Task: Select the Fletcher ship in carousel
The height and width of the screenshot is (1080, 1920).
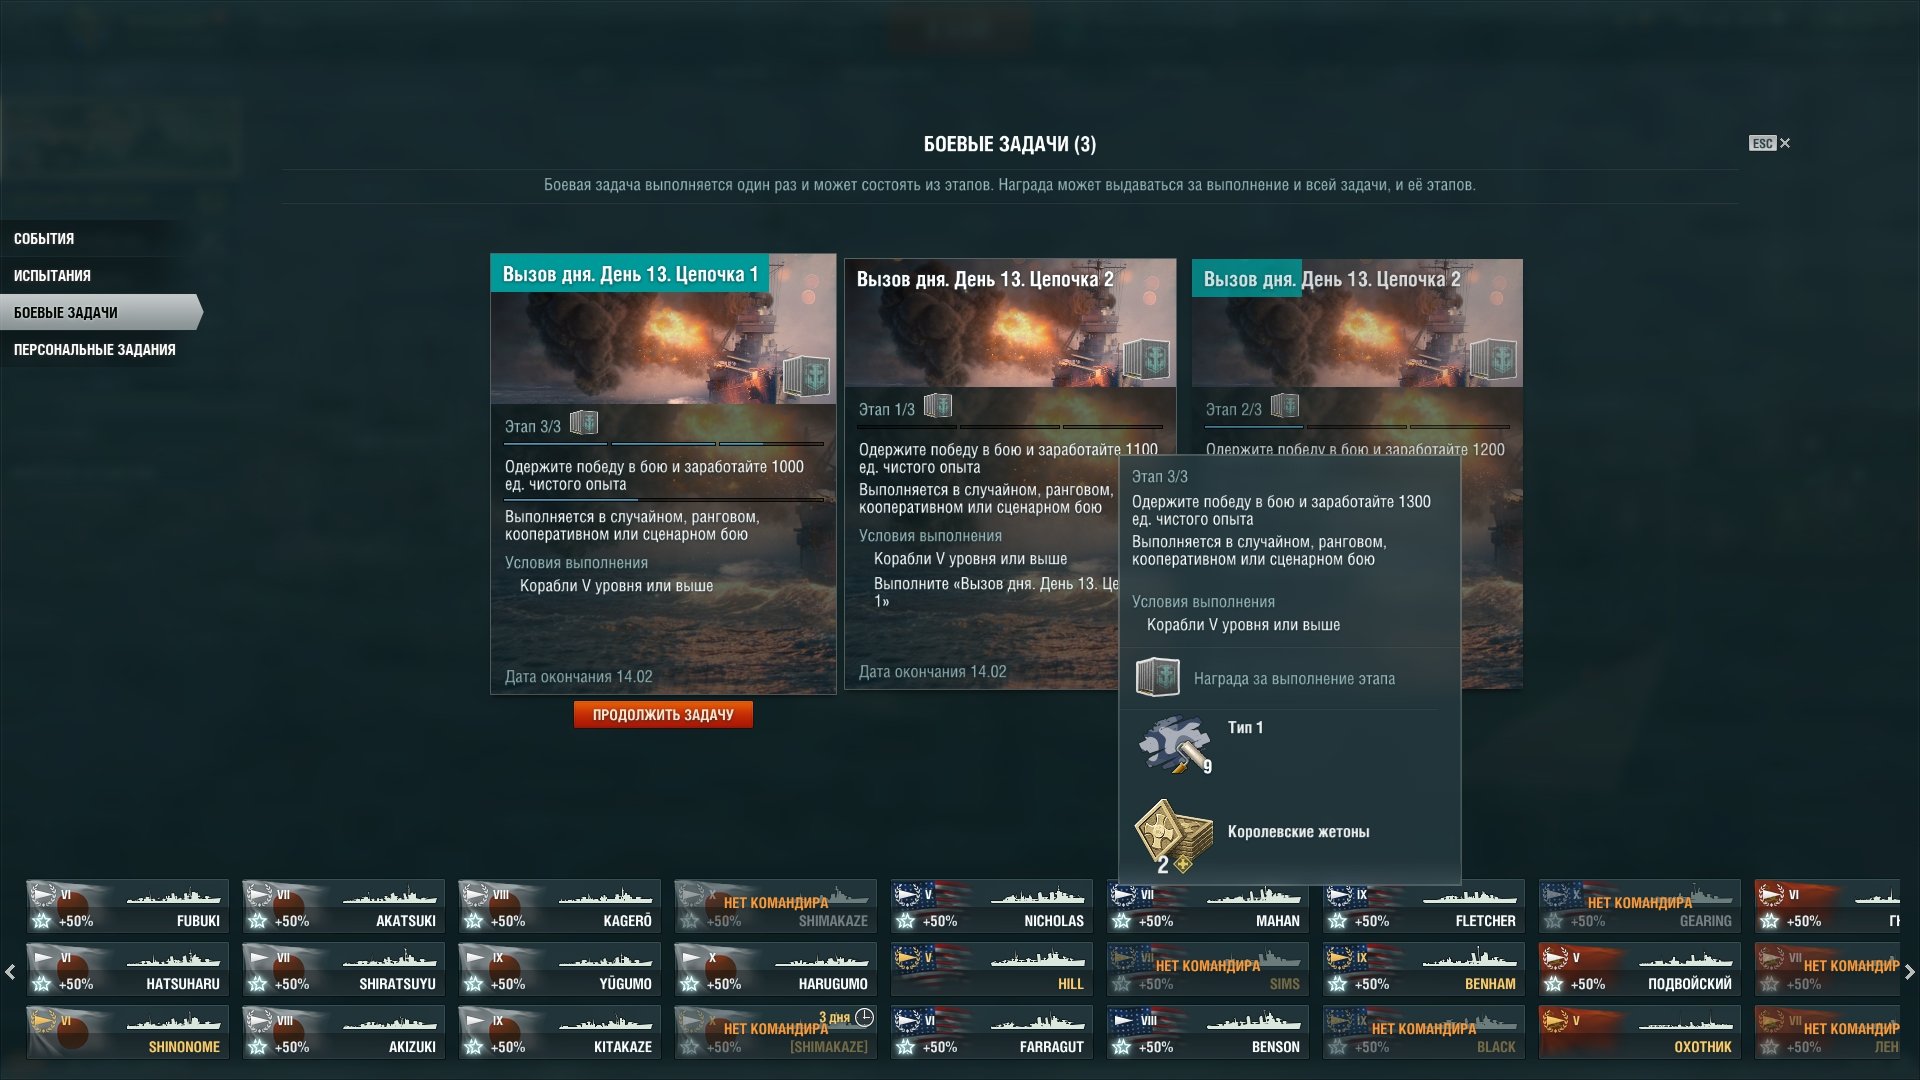Action: pos(1424,906)
